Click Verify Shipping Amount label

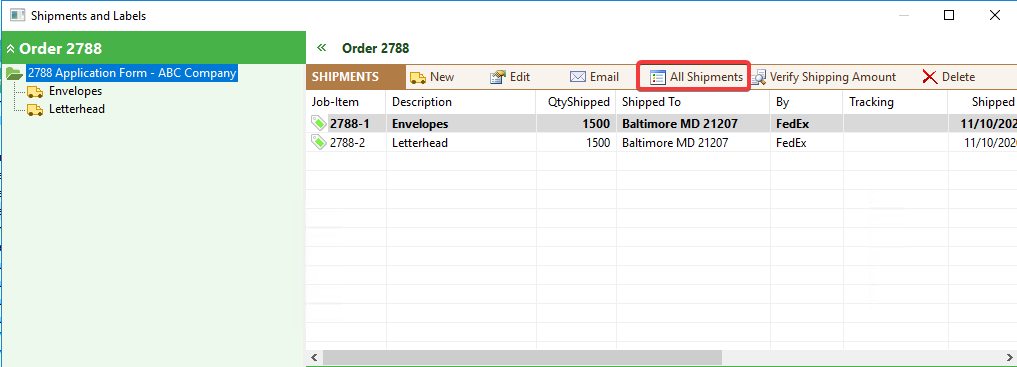coord(833,77)
